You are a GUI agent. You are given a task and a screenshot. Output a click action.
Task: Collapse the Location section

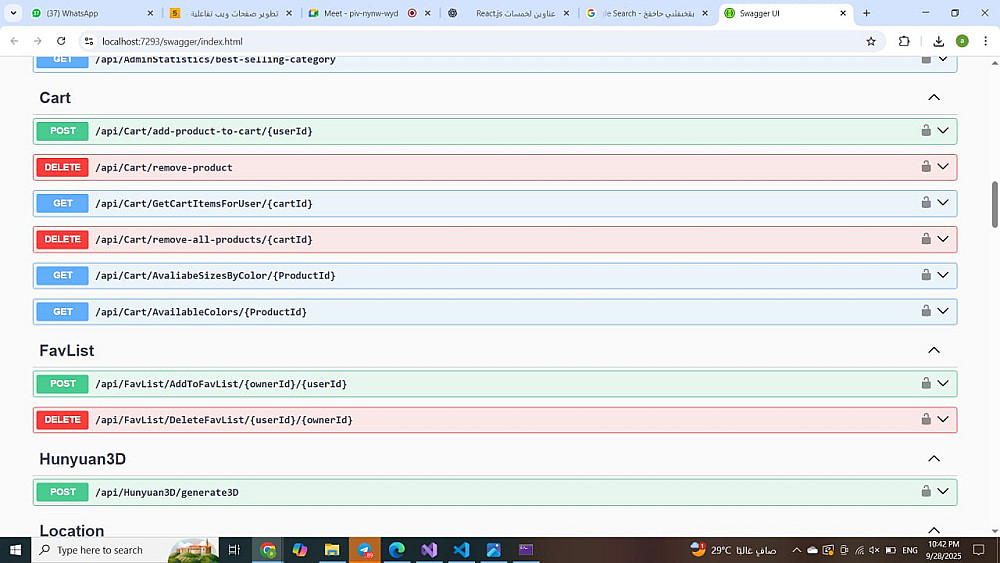click(934, 530)
